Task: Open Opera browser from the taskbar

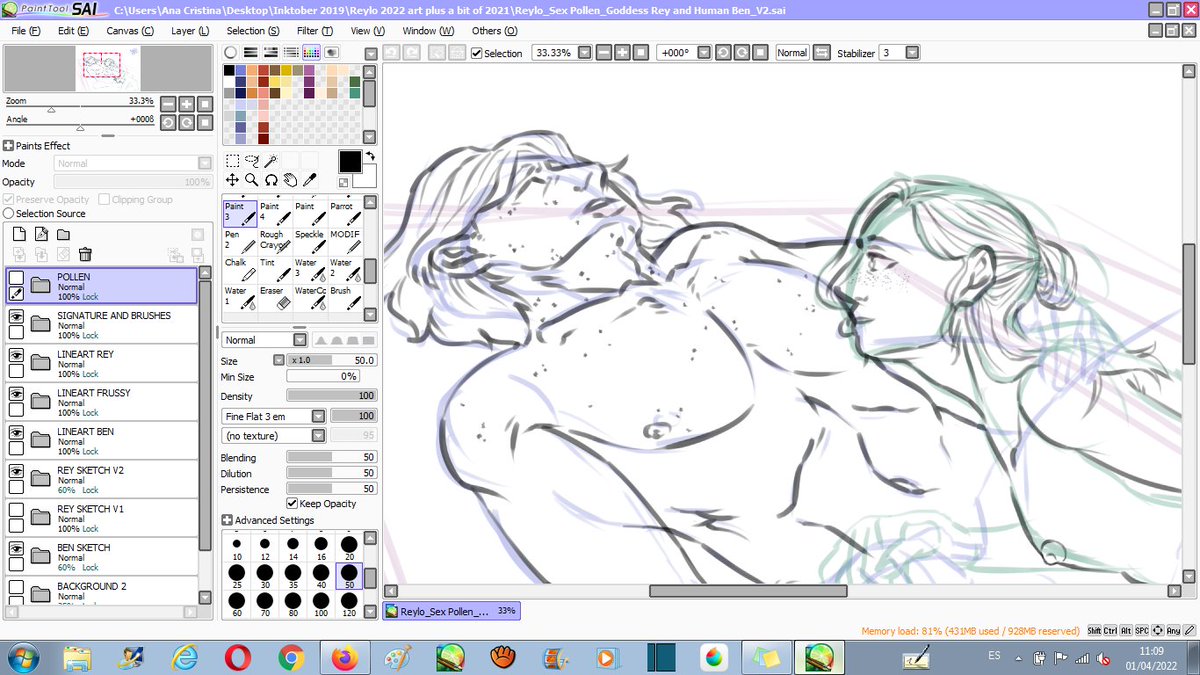Action: click(238, 657)
